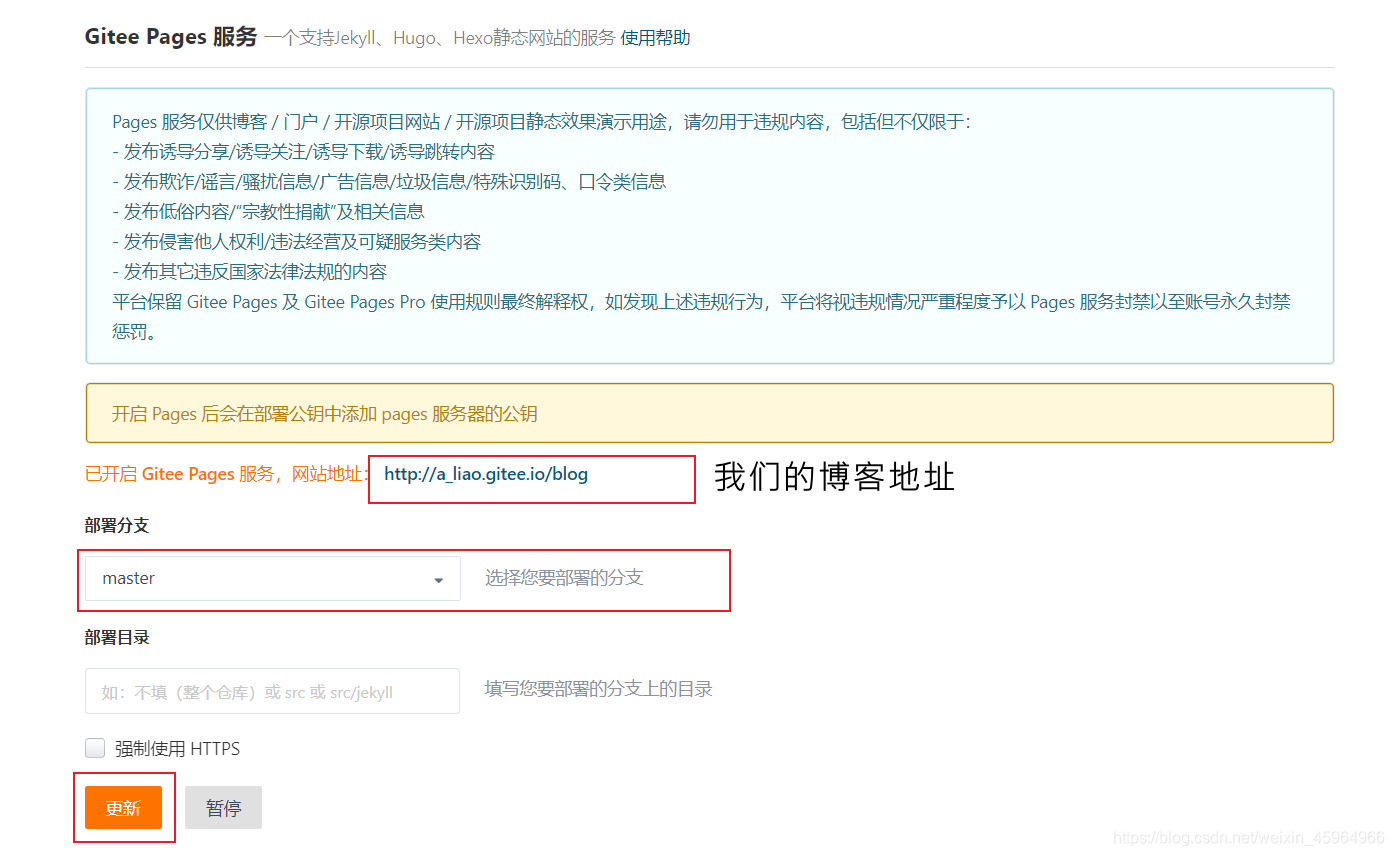The height and width of the screenshot is (856, 1394).
Task: Focus the 部署目录 directory input field
Action: [273, 691]
